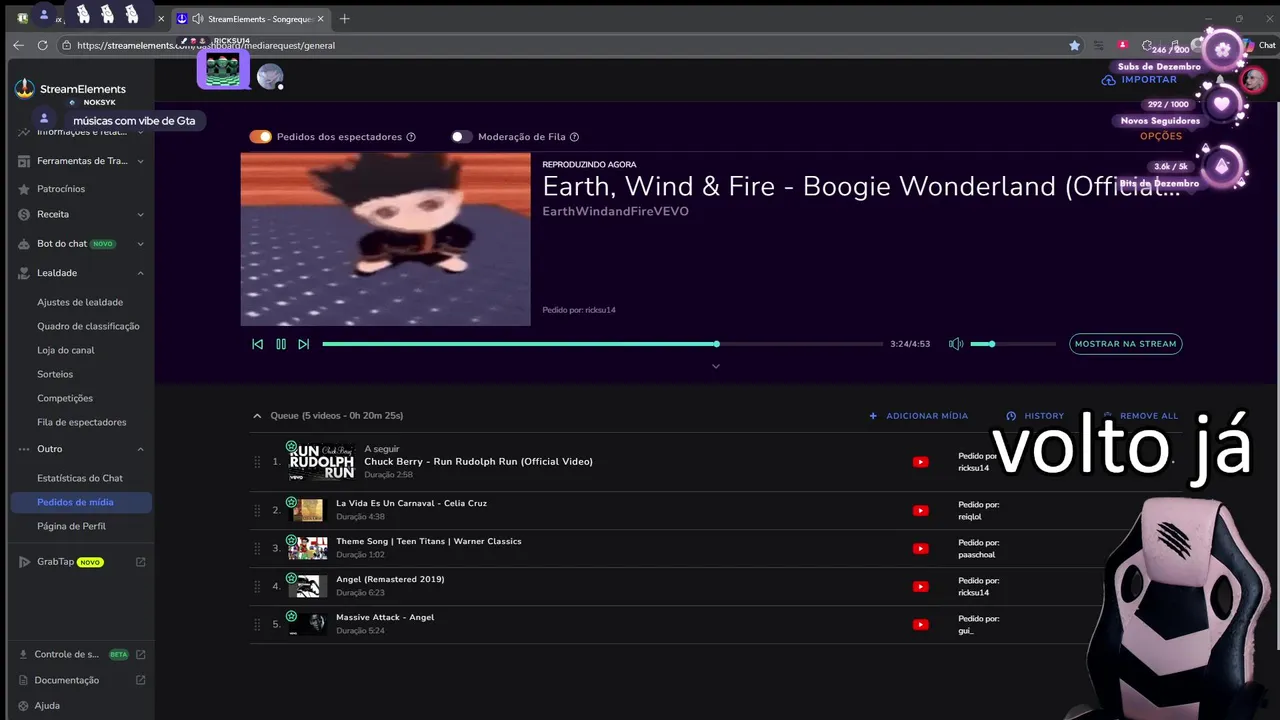Viewport: 1280px width, 720px height.
Task: Open Fila de espectadores
Action: click(x=82, y=422)
